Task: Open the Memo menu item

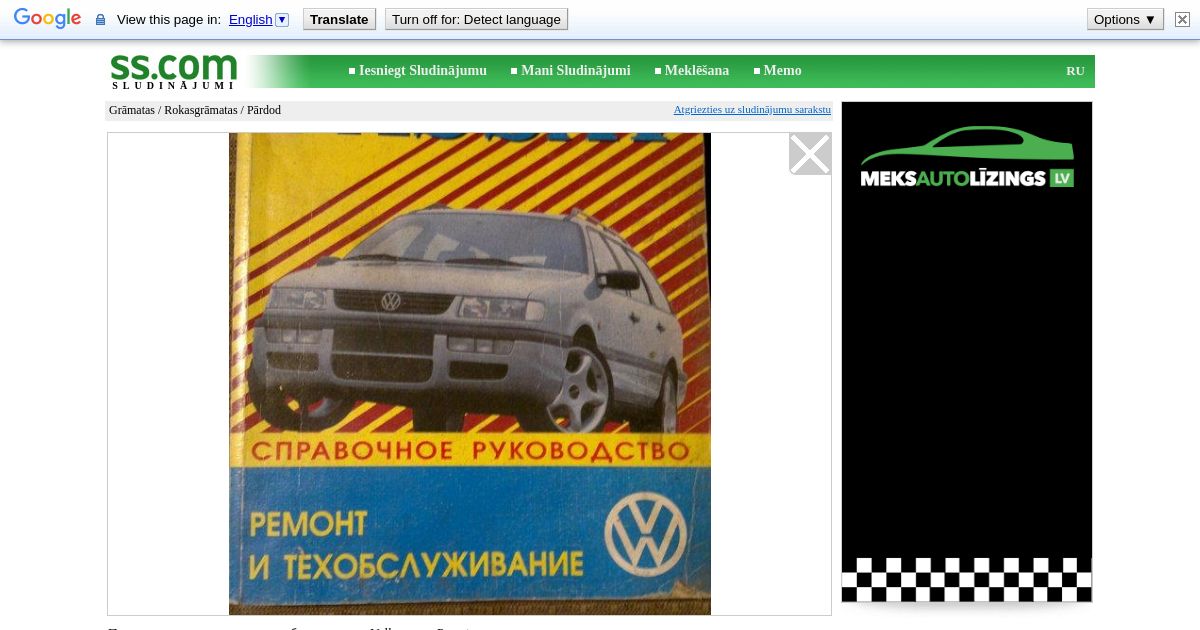Action: [777, 71]
